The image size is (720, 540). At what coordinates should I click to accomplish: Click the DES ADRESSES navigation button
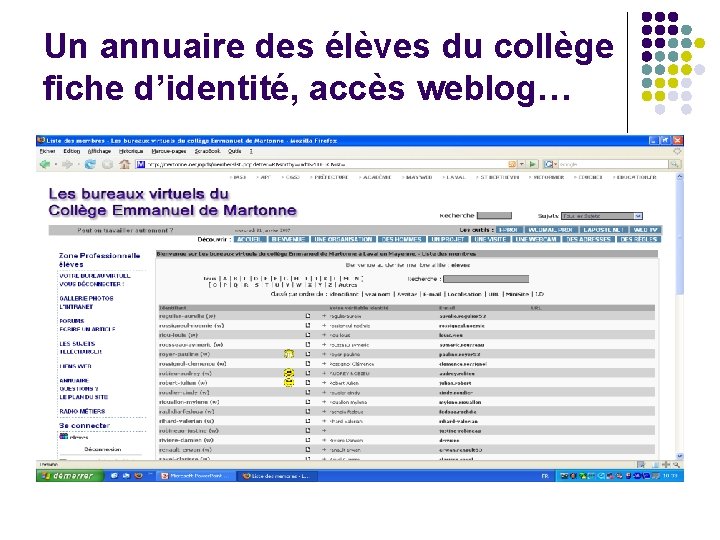point(589,239)
